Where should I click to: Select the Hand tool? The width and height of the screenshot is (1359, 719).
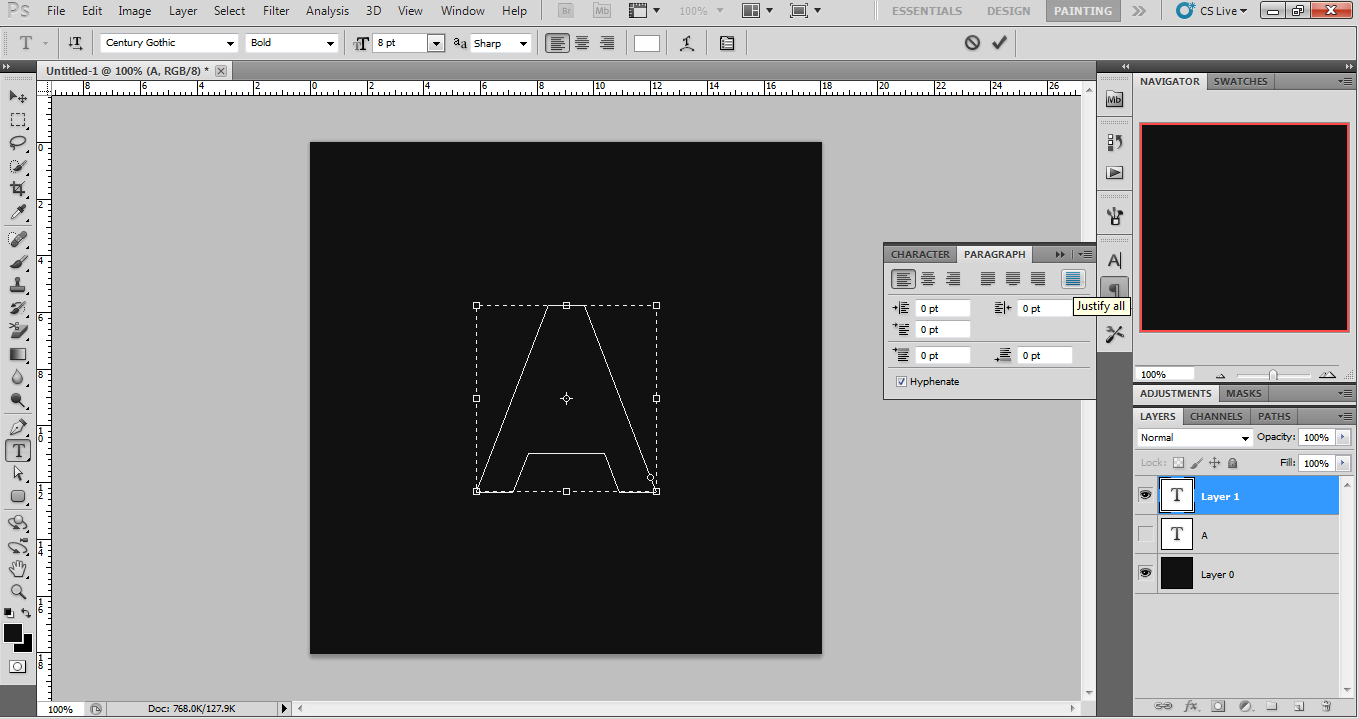pyautogui.click(x=18, y=568)
